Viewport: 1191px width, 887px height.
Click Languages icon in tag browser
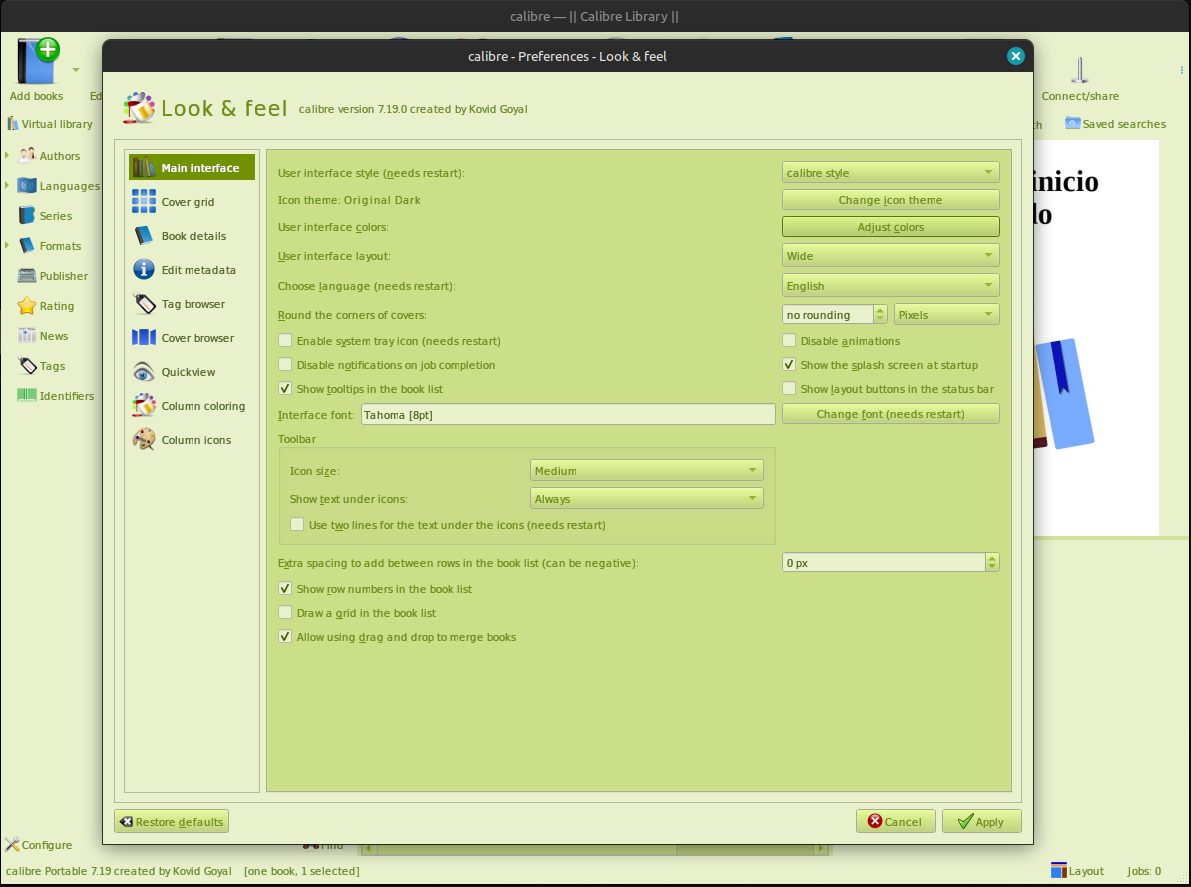27,185
